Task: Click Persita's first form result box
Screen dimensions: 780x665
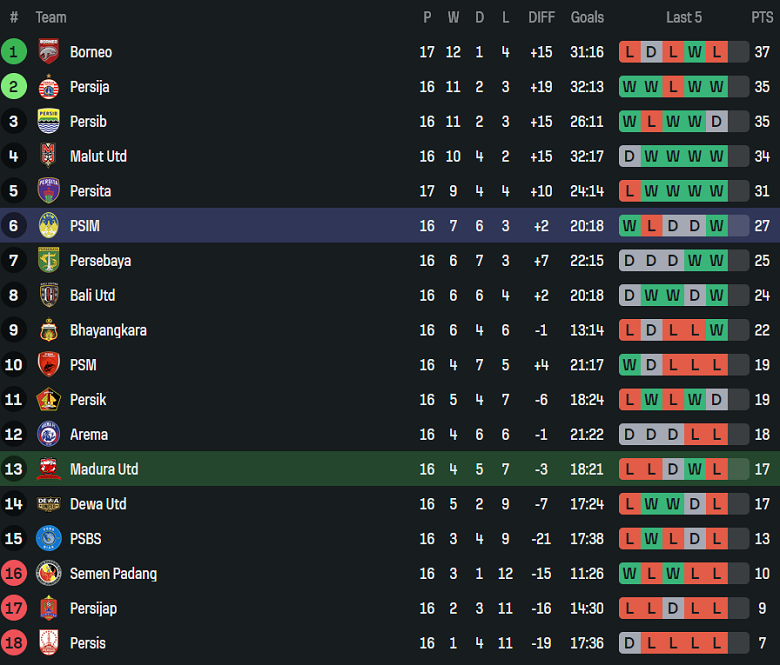Action: (629, 191)
